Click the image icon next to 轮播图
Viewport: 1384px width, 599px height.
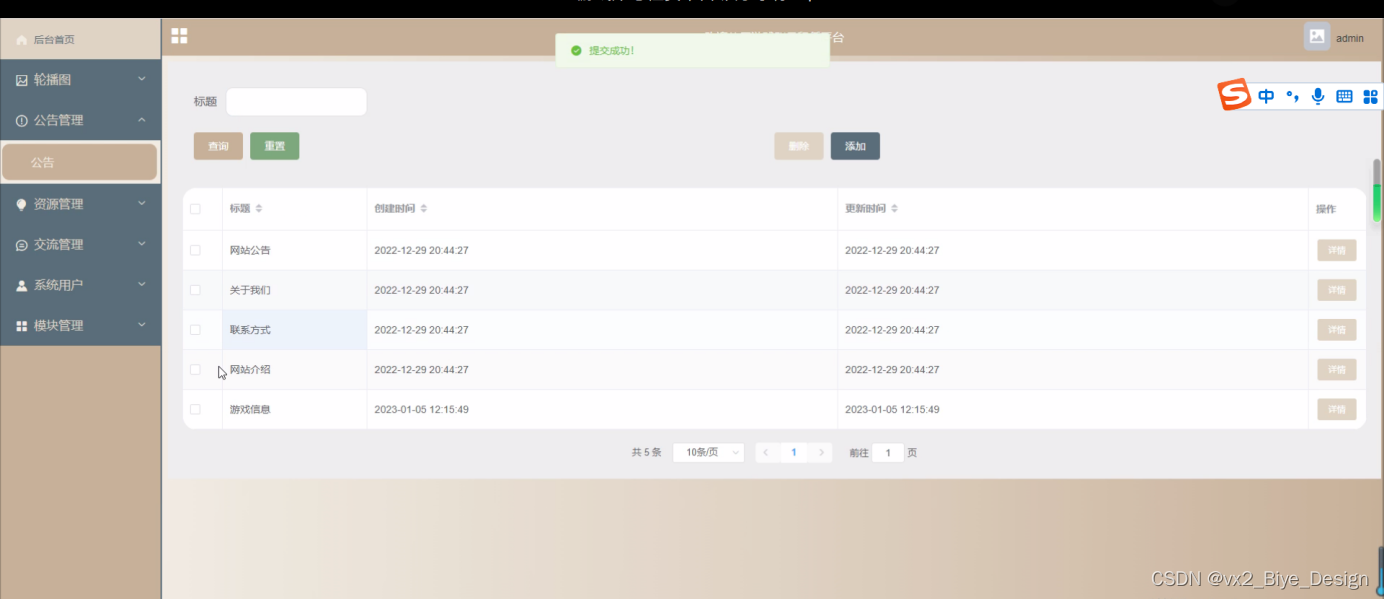(x=22, y=80)
